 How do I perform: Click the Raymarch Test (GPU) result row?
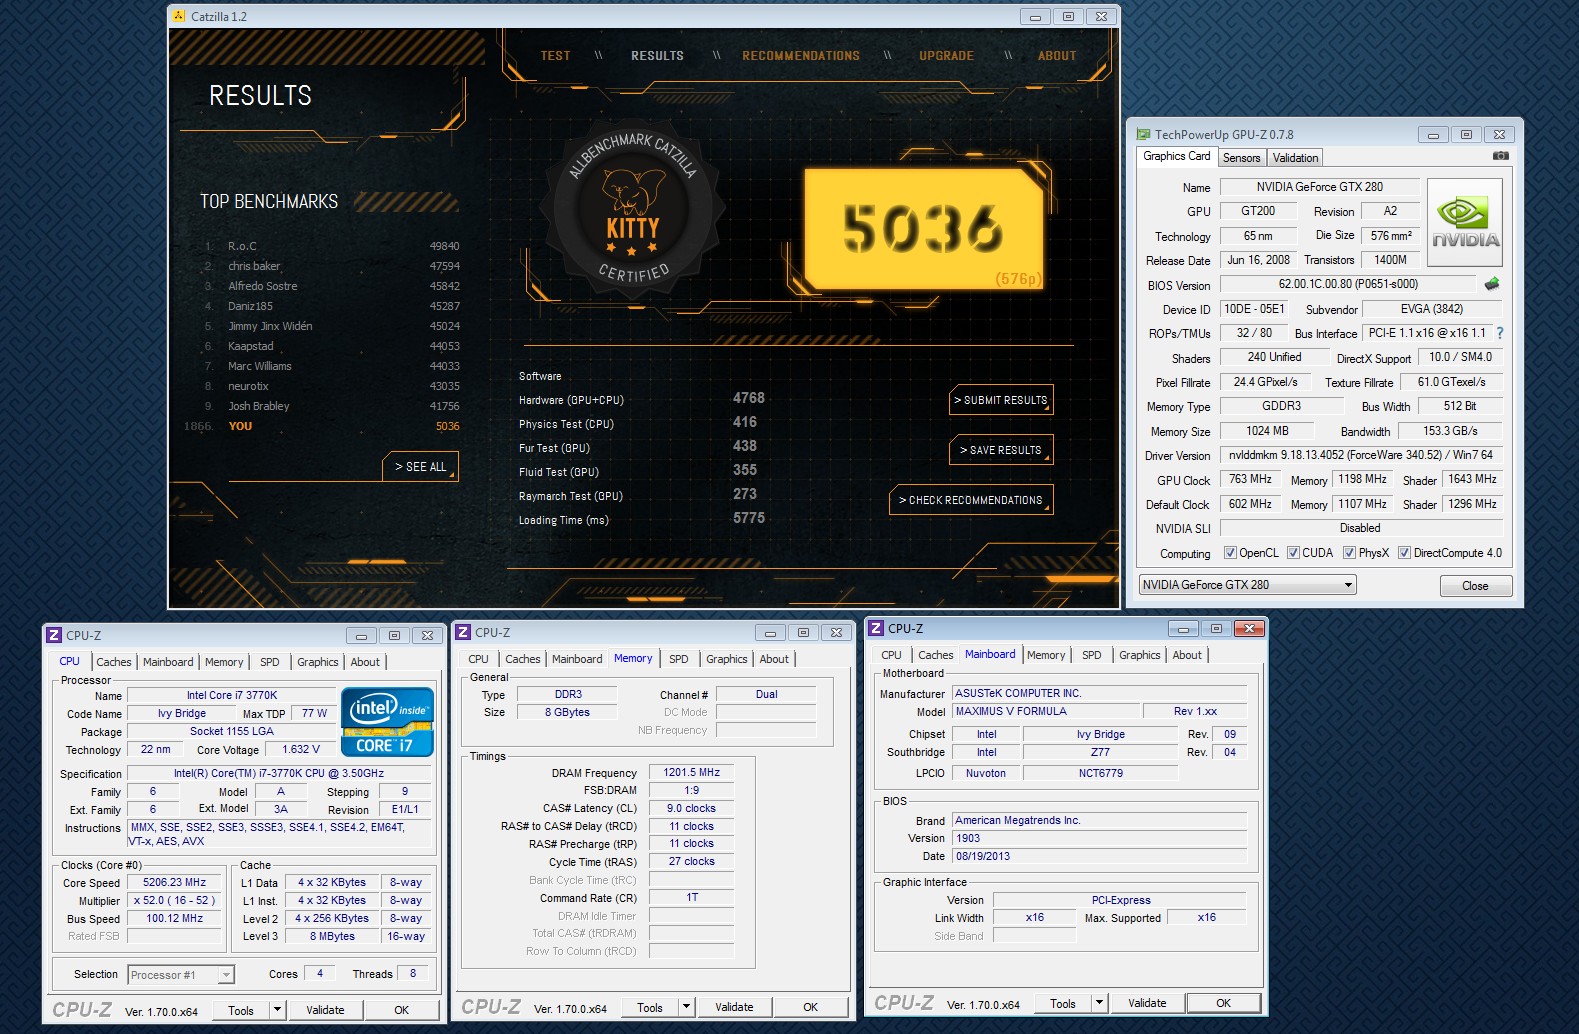tap(642, 496)
